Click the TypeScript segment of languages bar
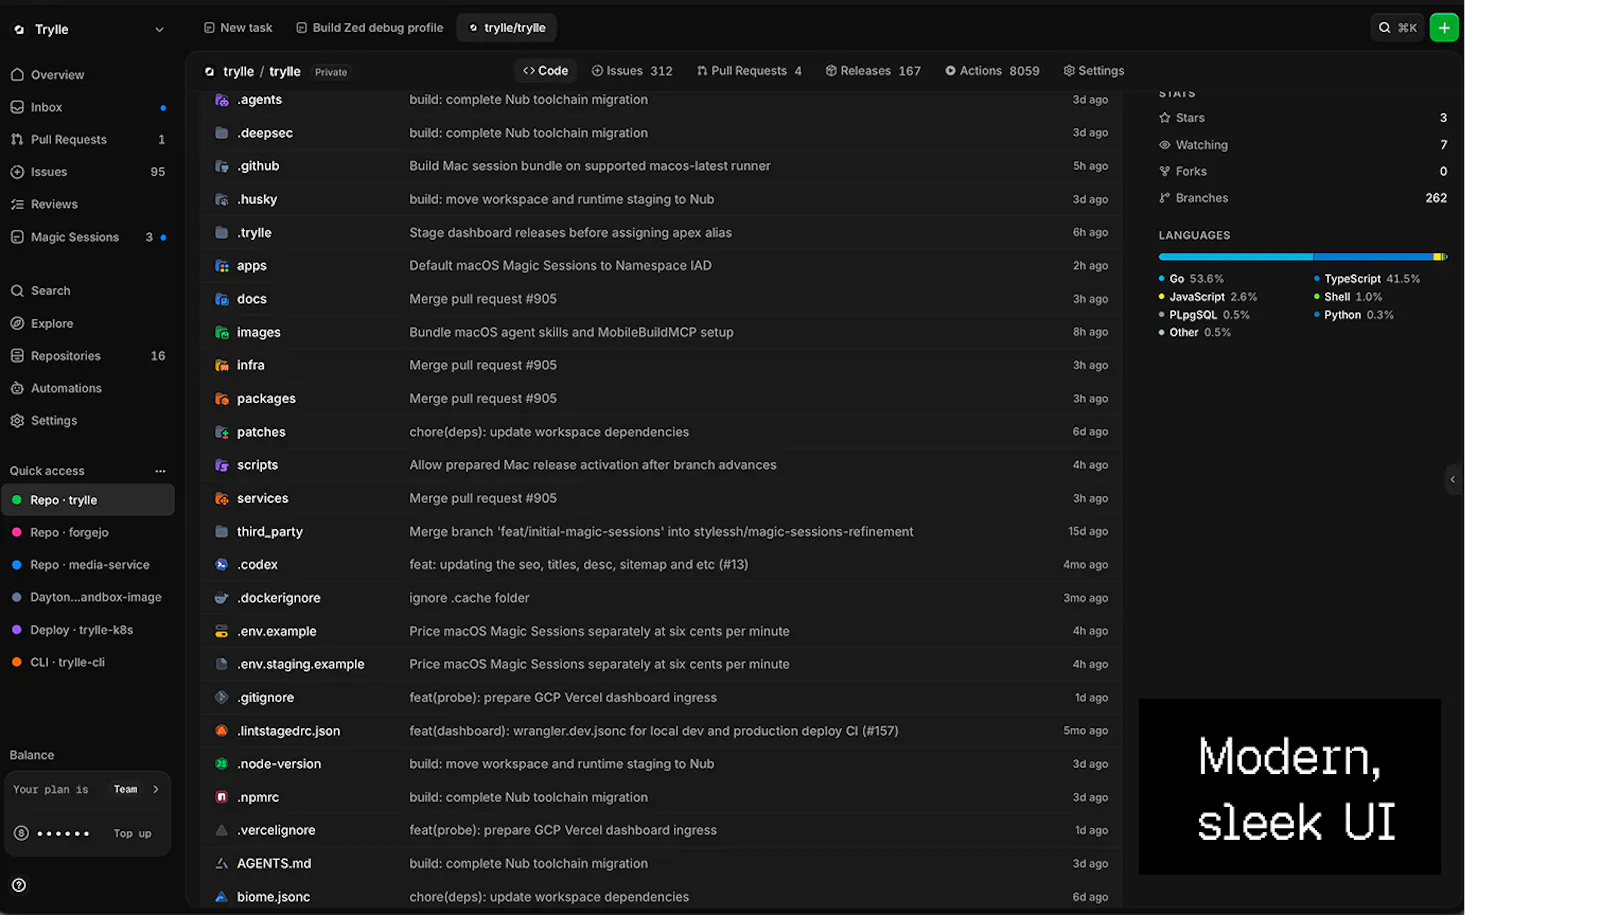The height and width of the screenshot is (915, 1600). click(1373, 257)
